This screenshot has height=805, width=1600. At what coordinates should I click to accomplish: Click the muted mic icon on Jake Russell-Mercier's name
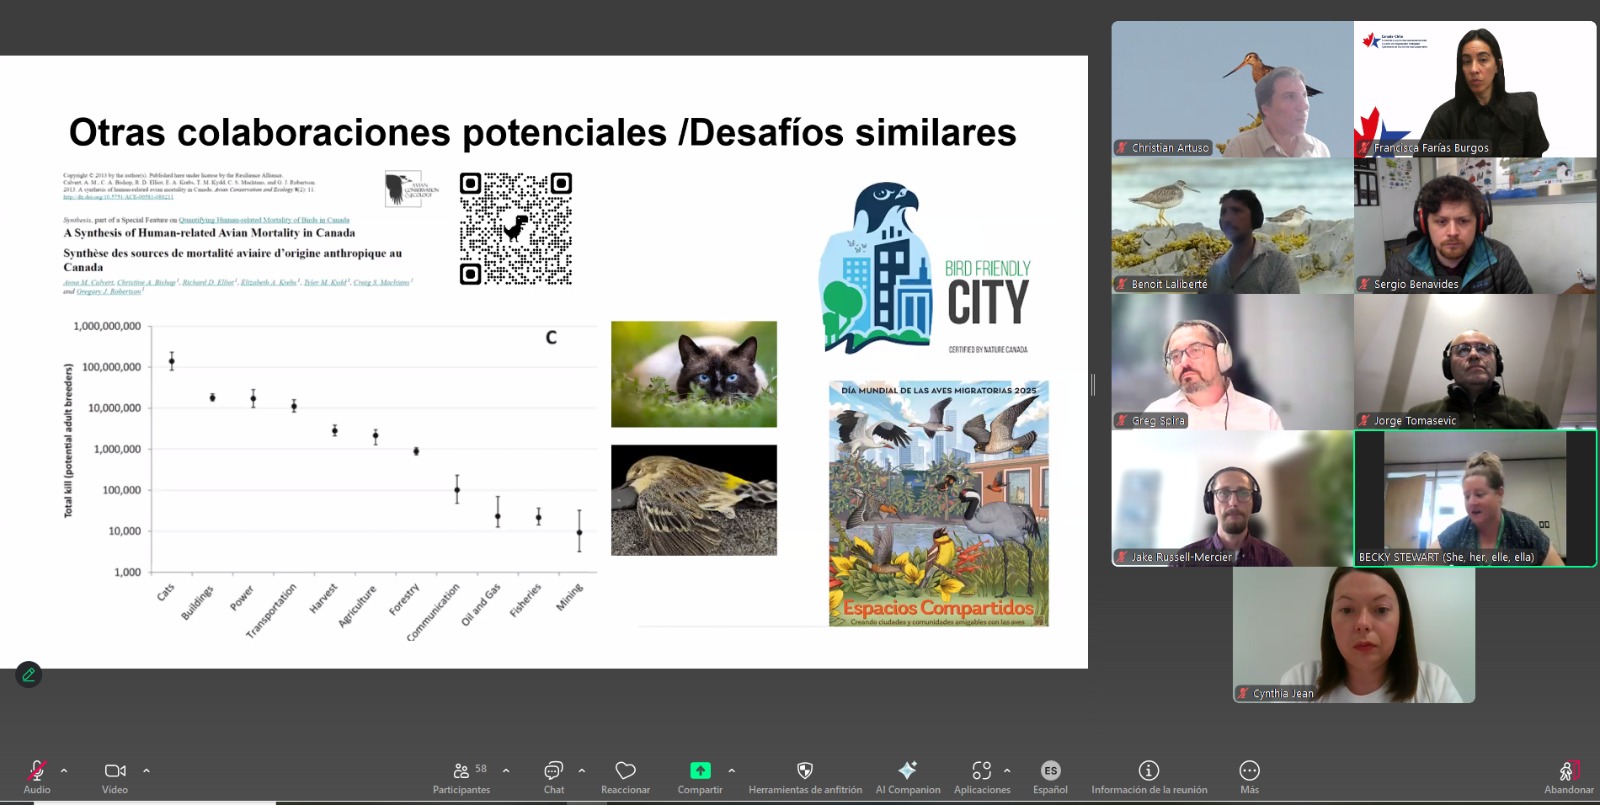[x=1122, y=557]
